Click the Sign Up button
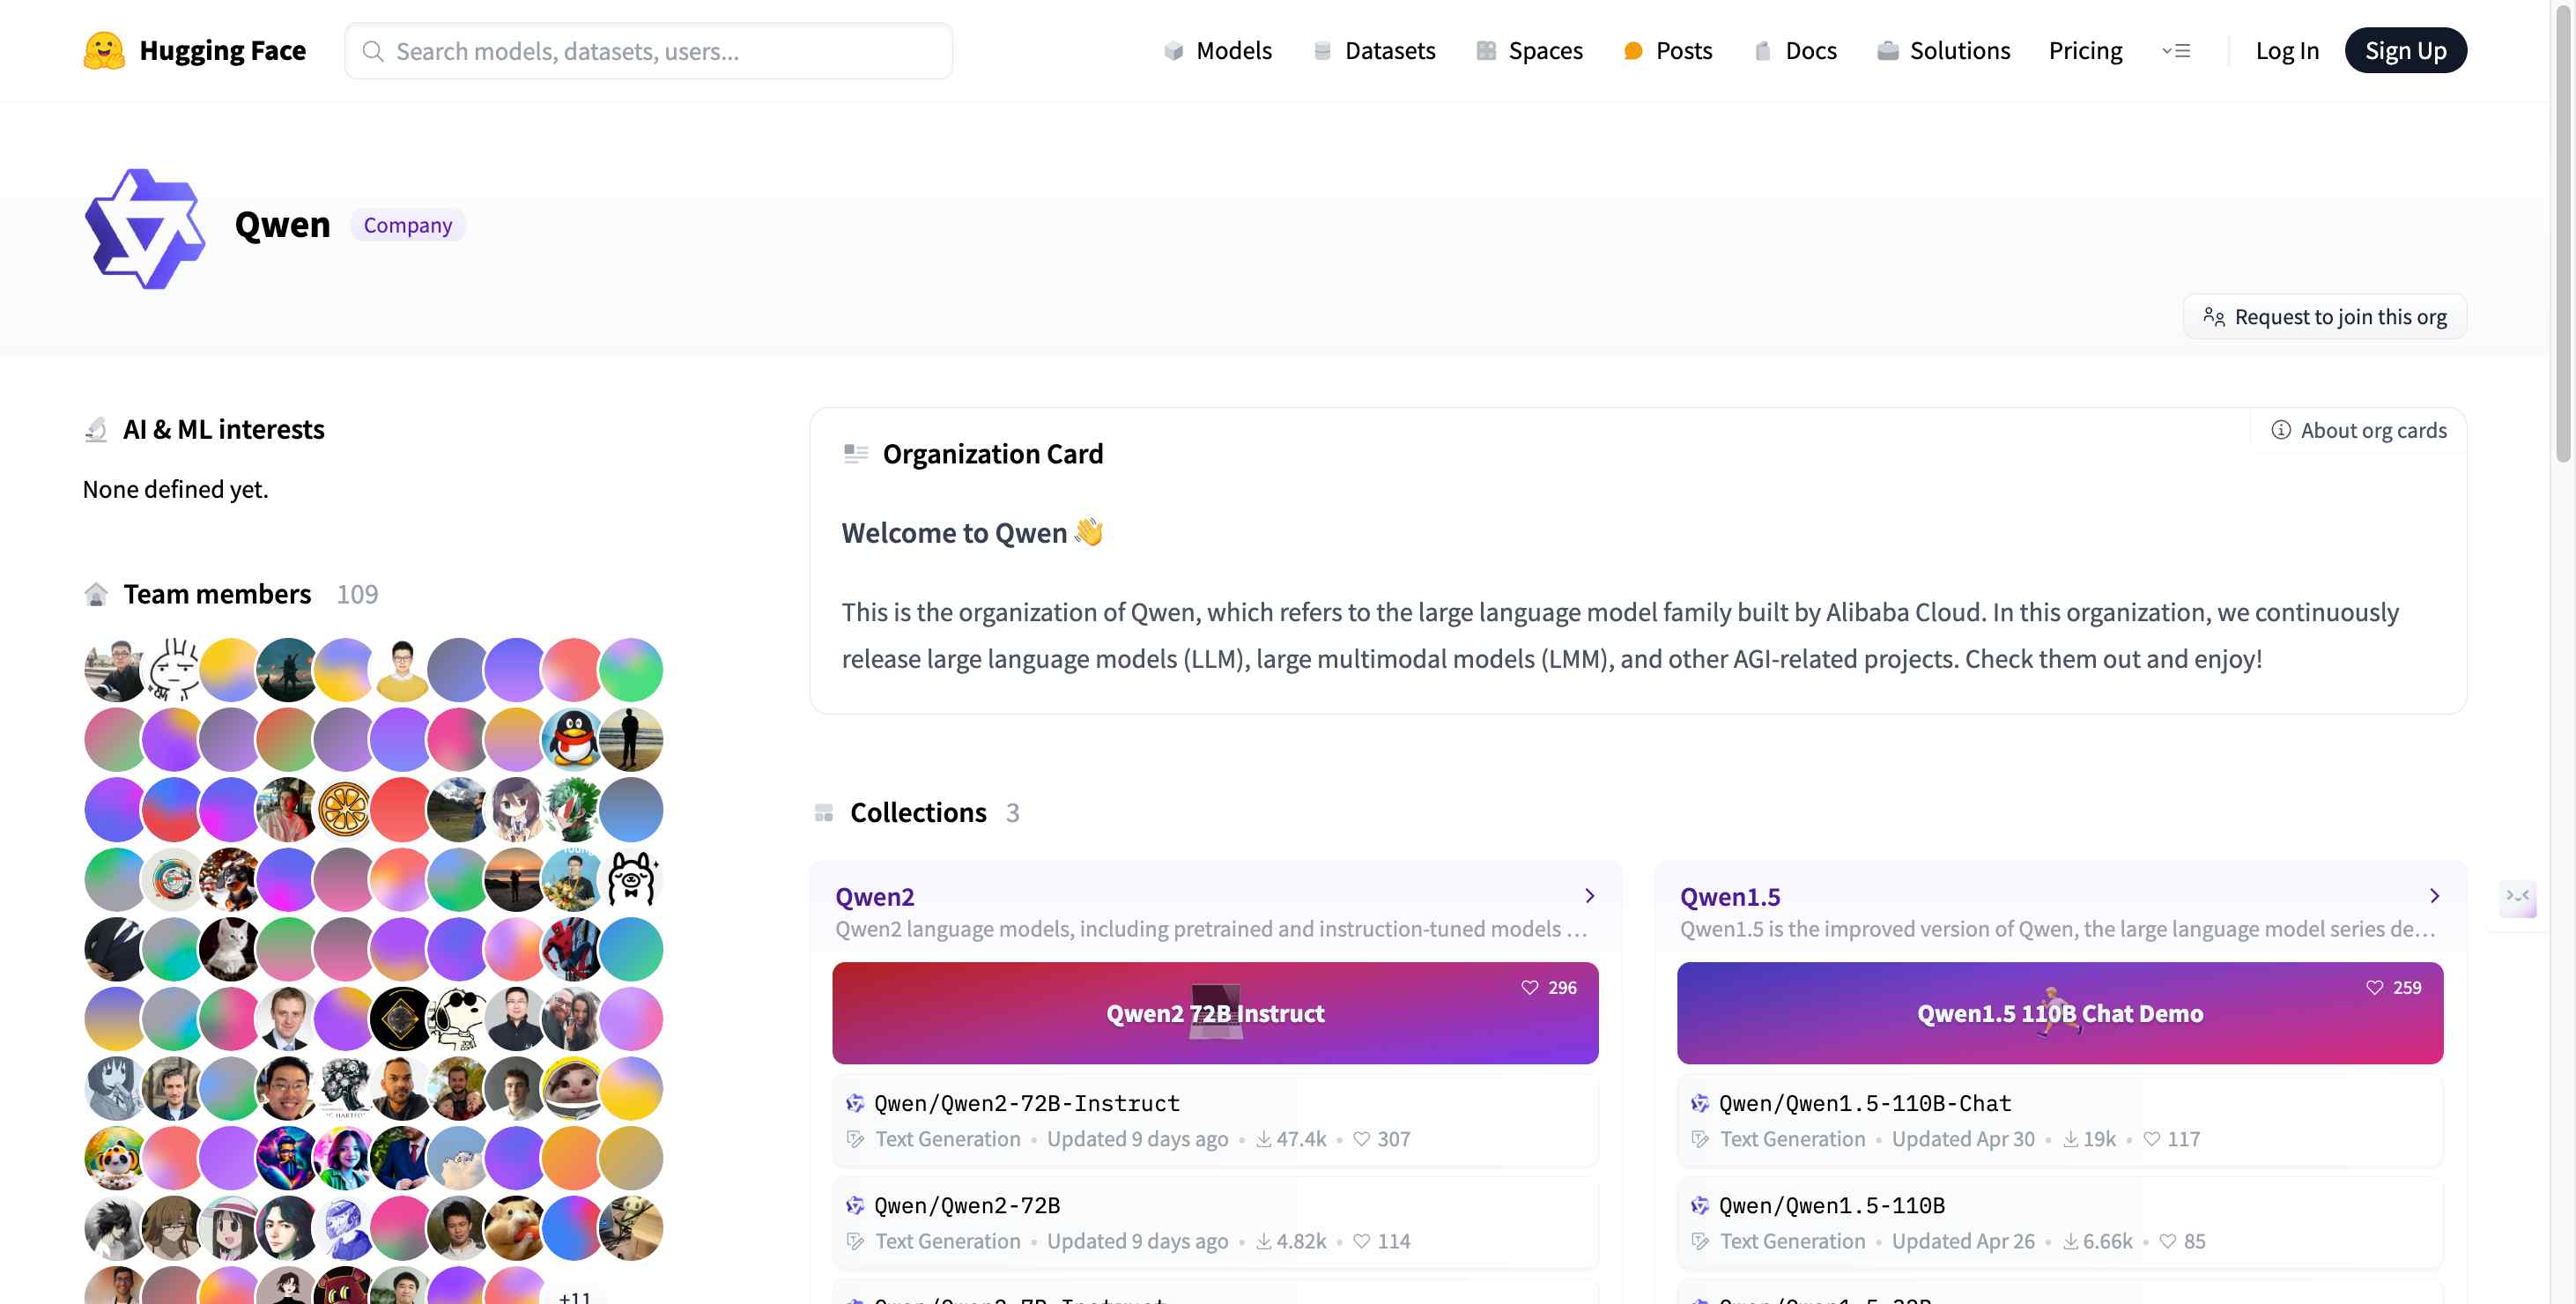Screen dimensions: 2576x1304 pyautogui.click(x=2405, y=51)
